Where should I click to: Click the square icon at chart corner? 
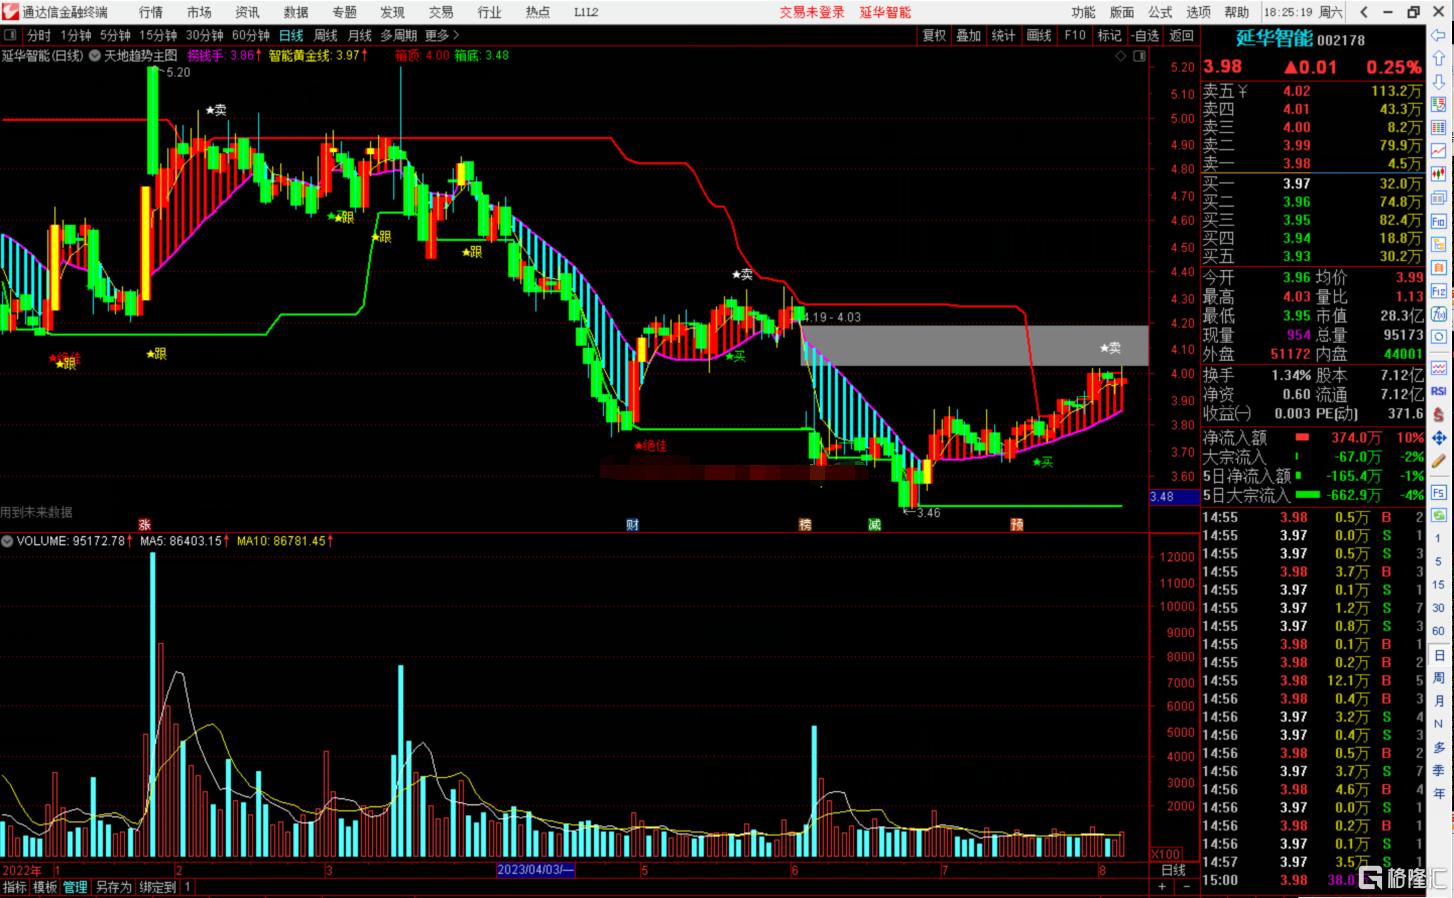click(1140, 56)
